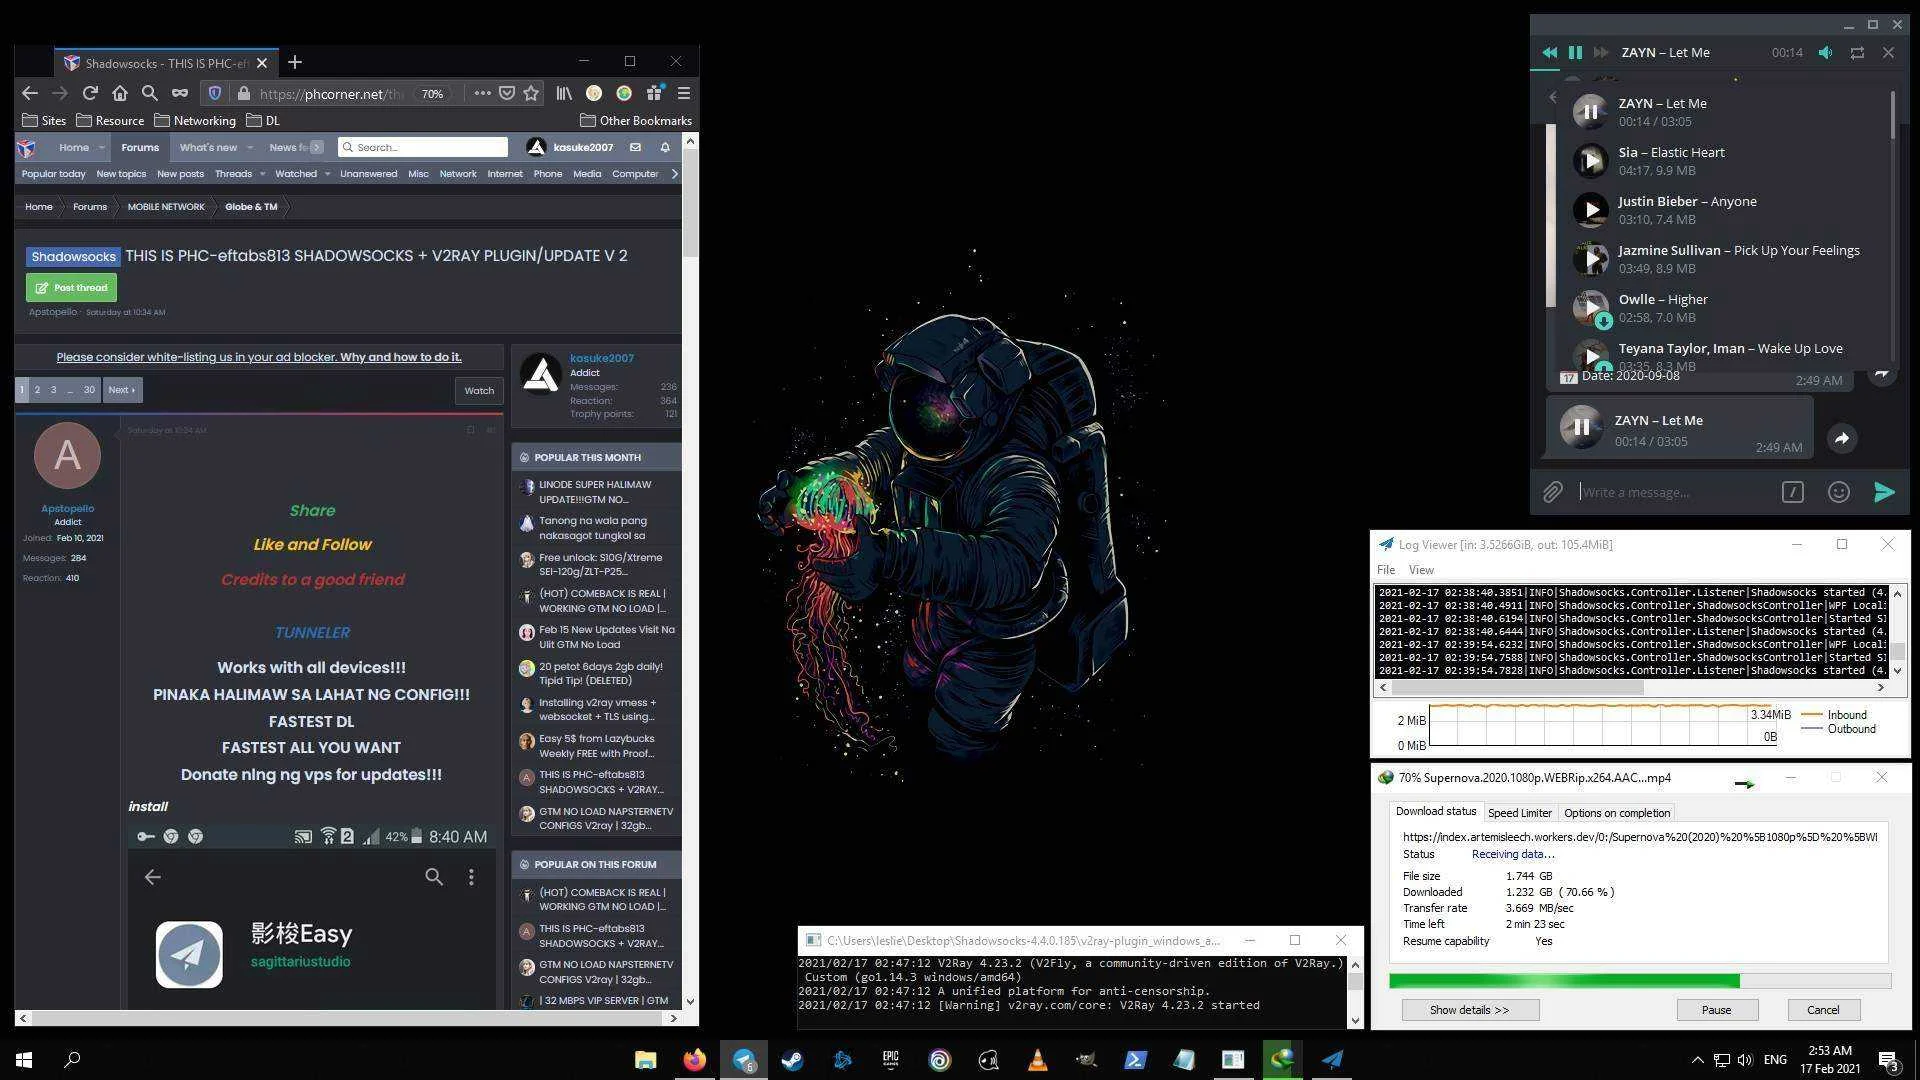Open Firefox home page icon

click(120, 93)
